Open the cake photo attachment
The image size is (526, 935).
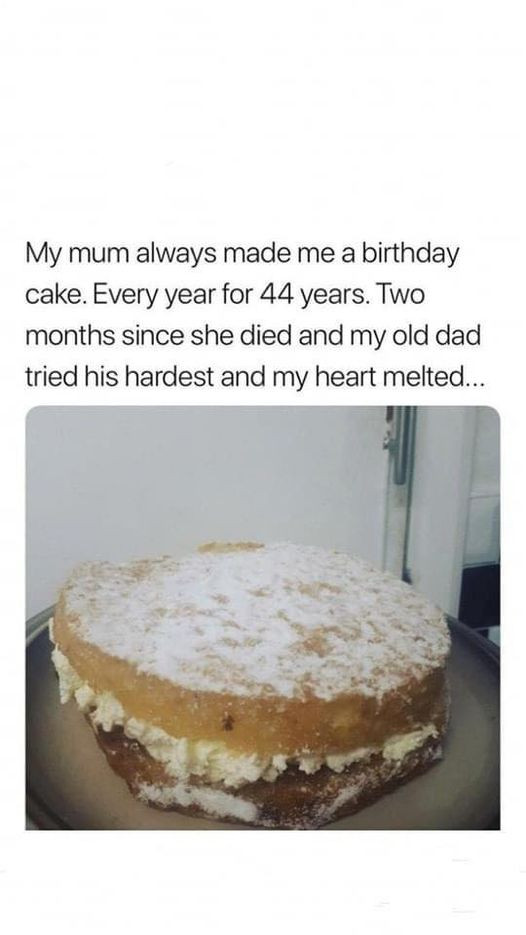(262, 617)
